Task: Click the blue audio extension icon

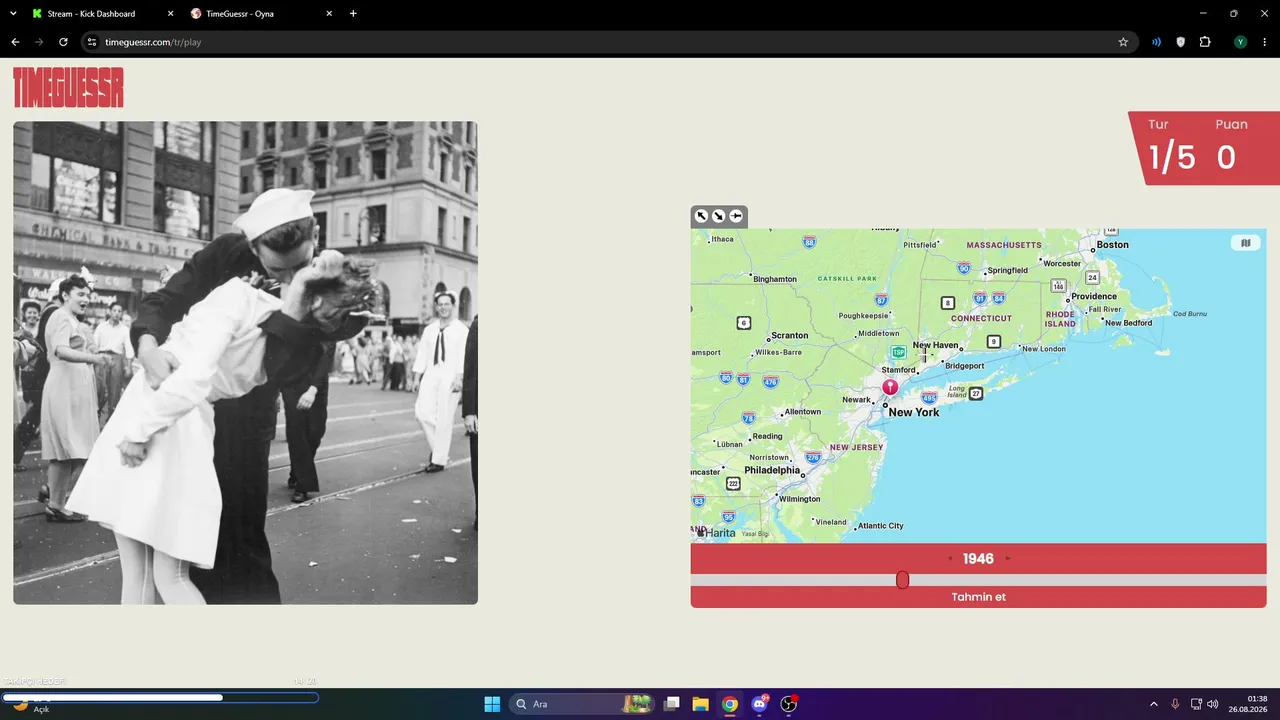Action: pos(1156,42)
